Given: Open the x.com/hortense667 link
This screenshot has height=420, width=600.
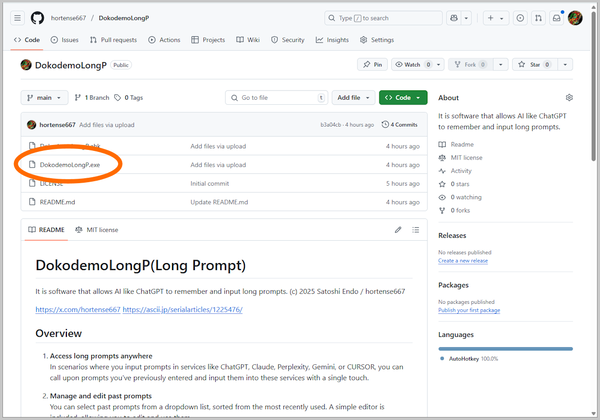Looking at the screenshot, I should point(78,309).
